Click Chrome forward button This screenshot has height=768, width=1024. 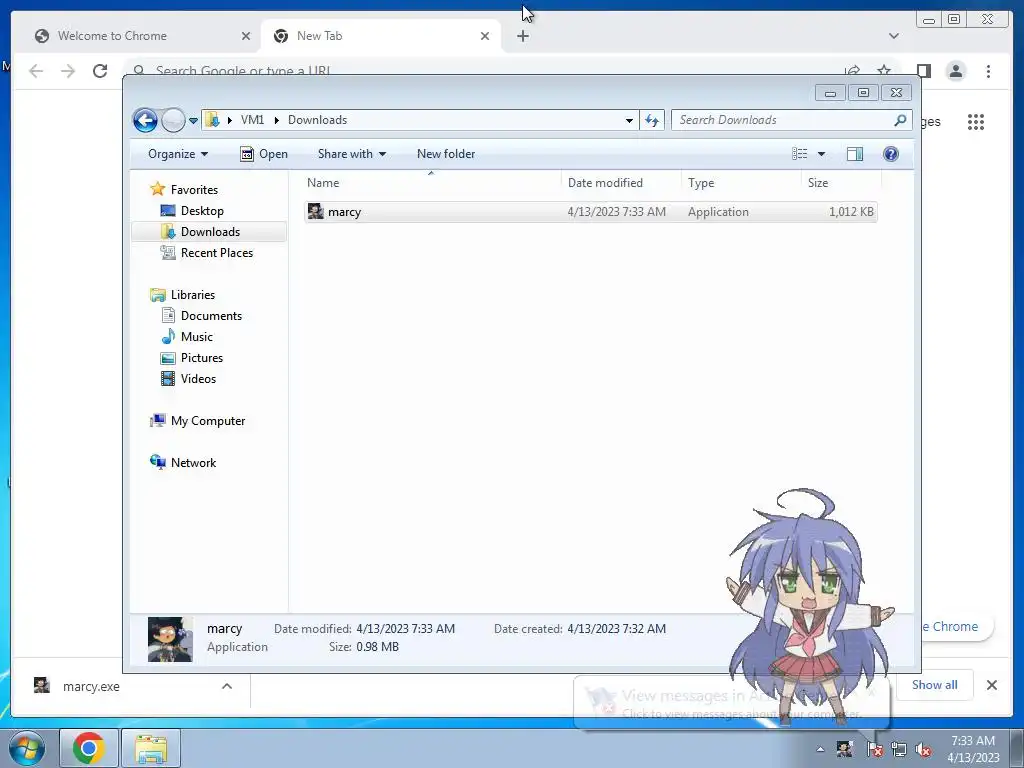tap(68, 71)
